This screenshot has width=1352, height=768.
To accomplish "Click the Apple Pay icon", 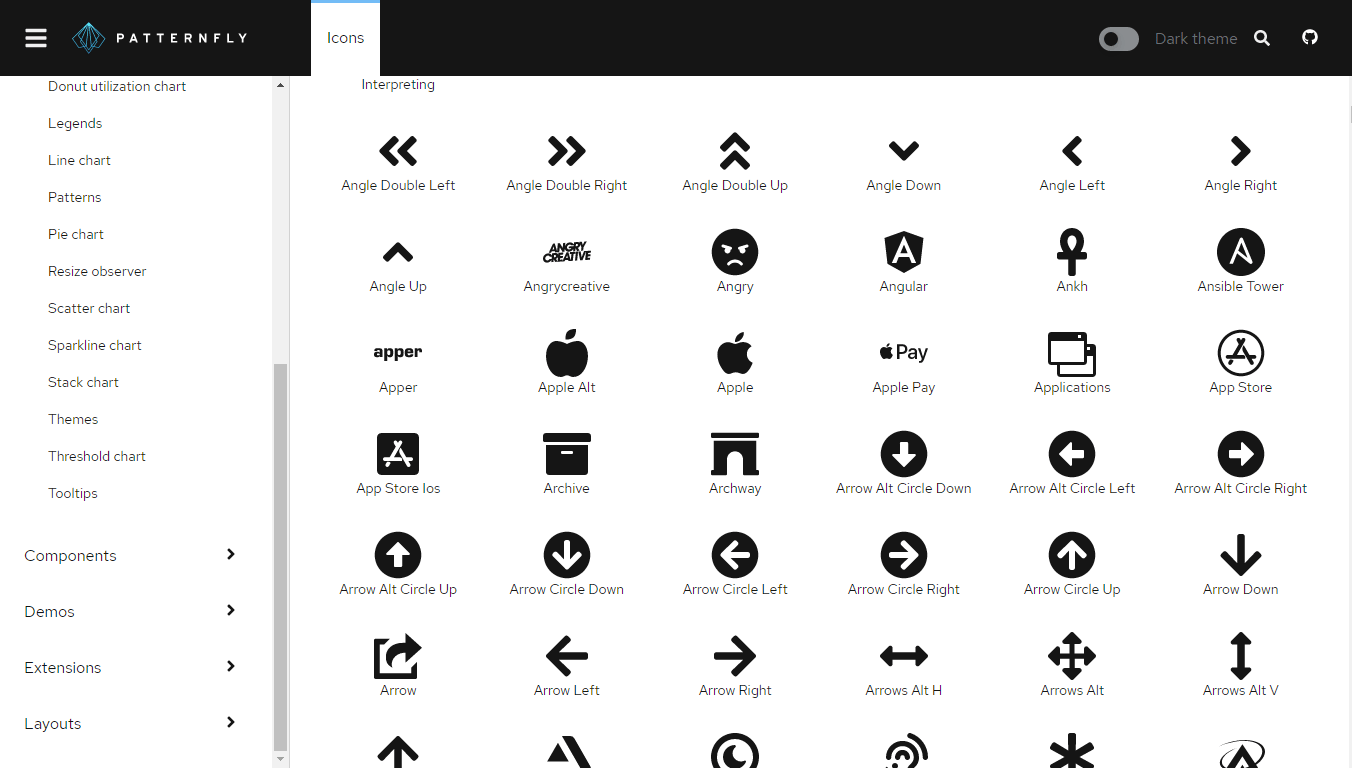I will click(x=904, y=353).
